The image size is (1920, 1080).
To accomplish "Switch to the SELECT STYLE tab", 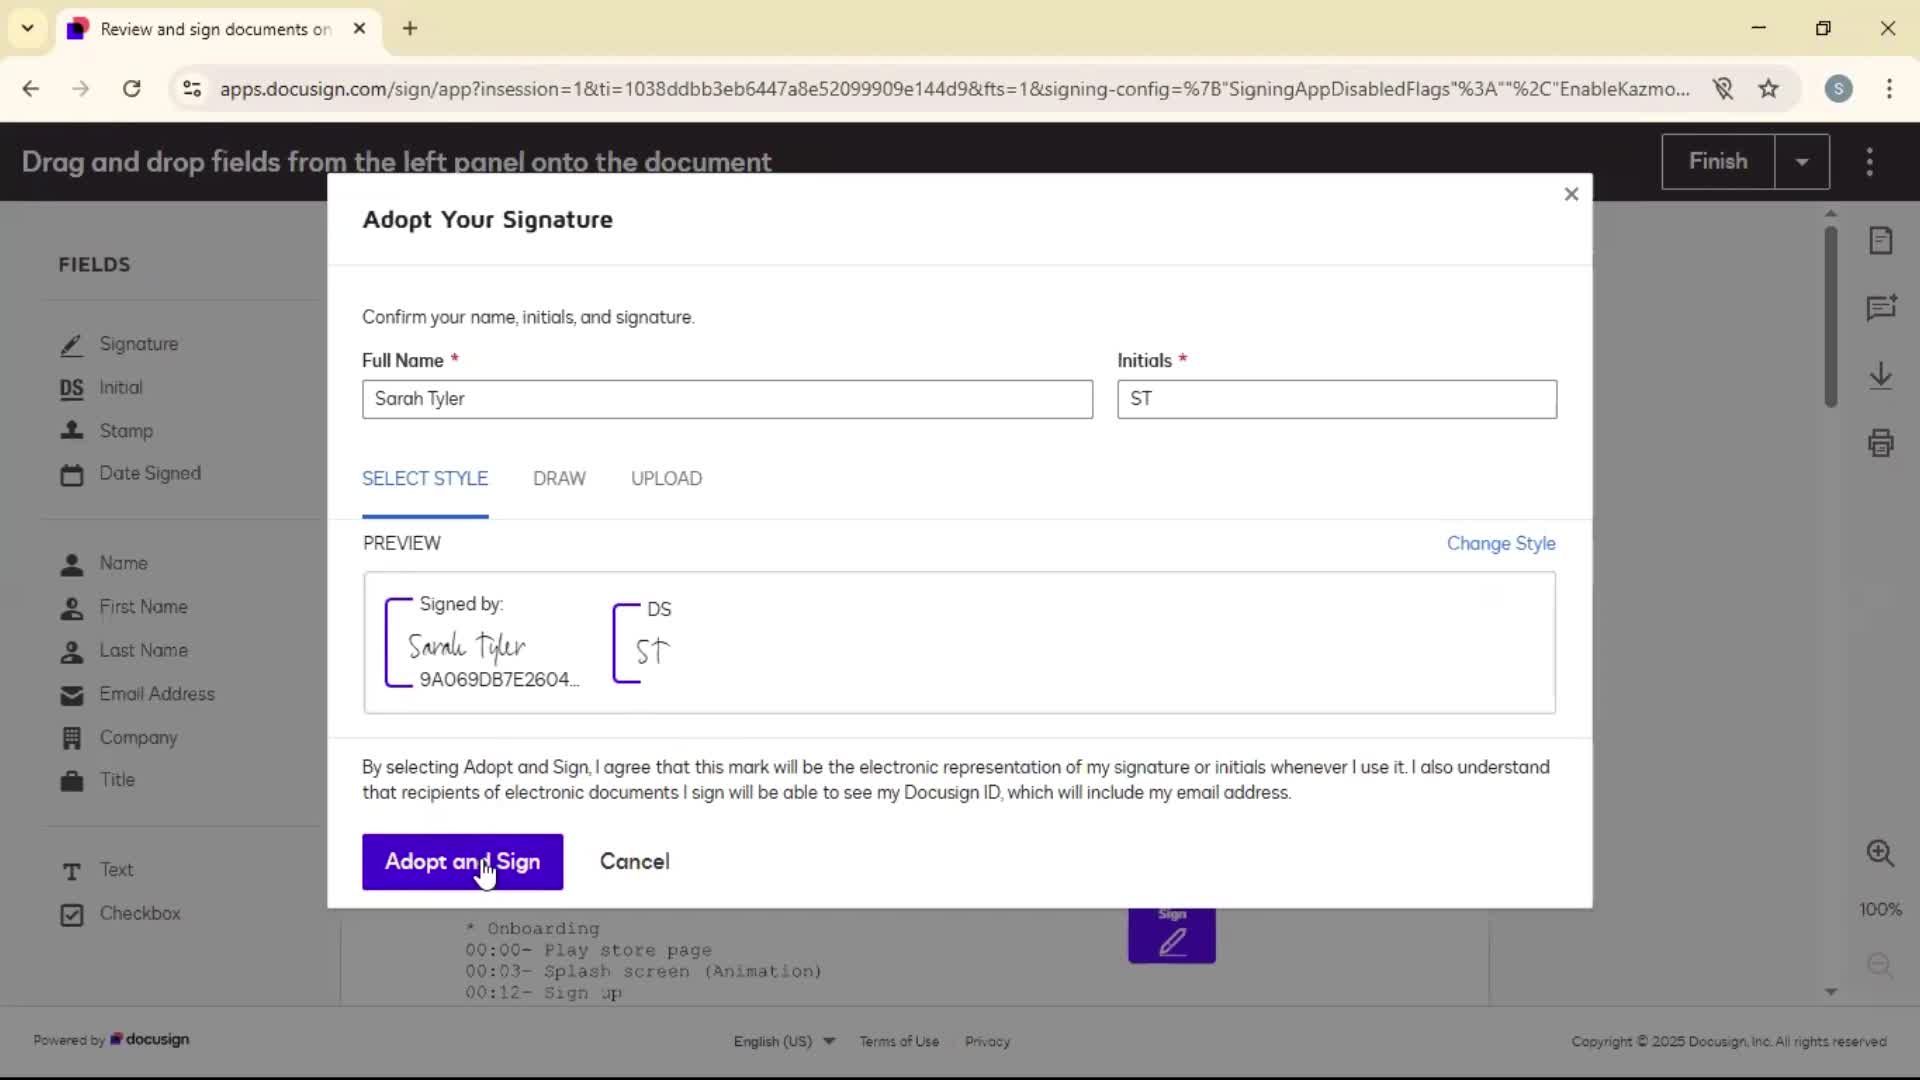I will click(425, 479).
